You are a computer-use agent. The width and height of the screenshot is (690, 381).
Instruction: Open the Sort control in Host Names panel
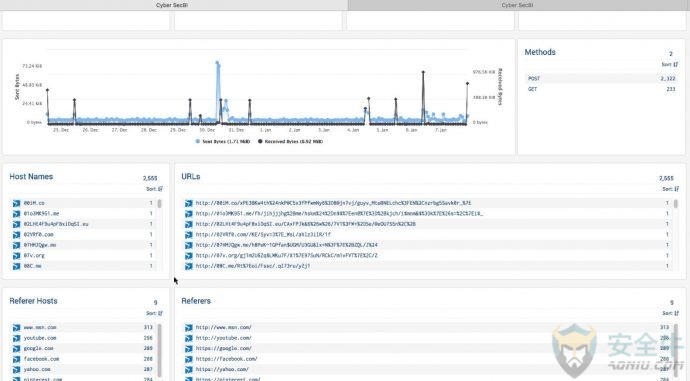click(x=154, y=189)
